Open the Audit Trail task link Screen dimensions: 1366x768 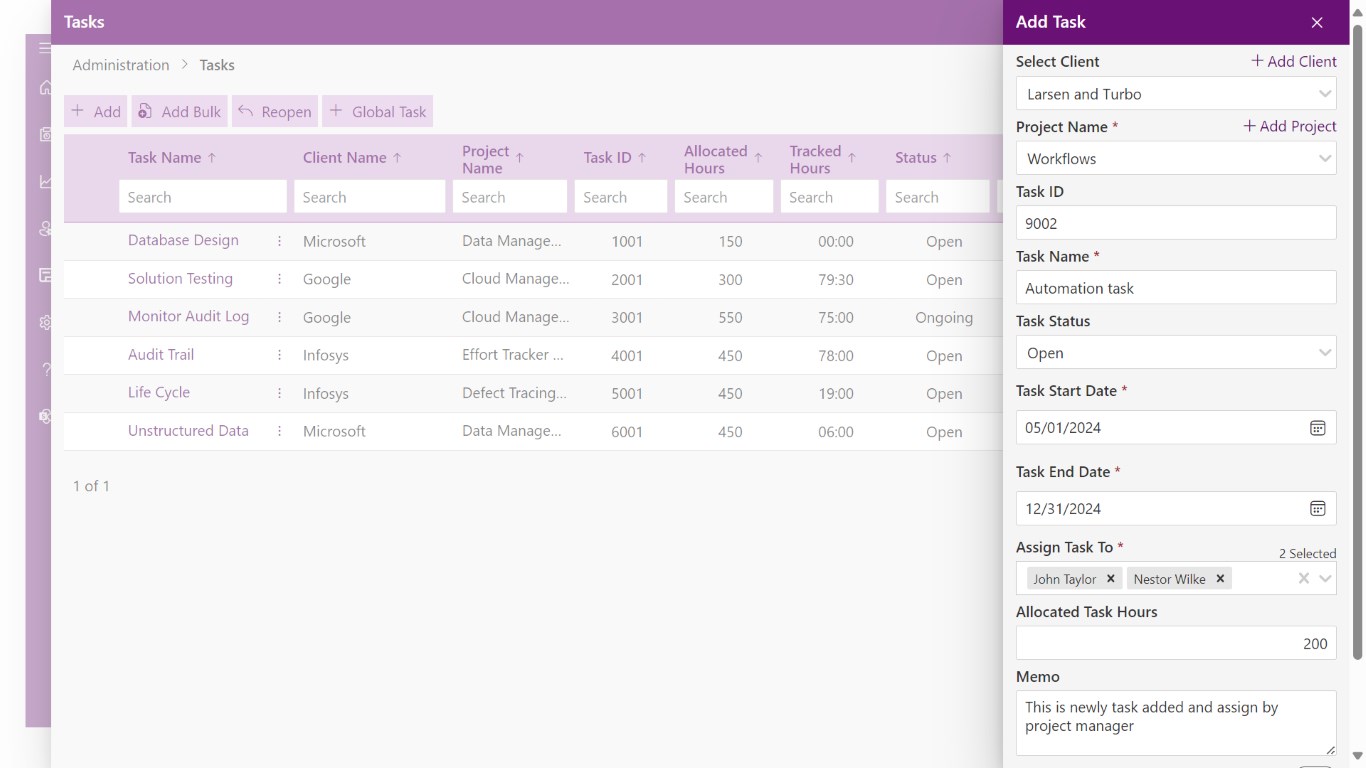coord(161,354)
